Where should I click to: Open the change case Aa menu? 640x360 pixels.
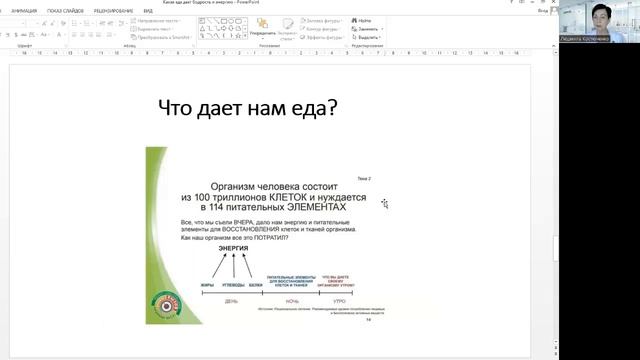tap(44, 35)
